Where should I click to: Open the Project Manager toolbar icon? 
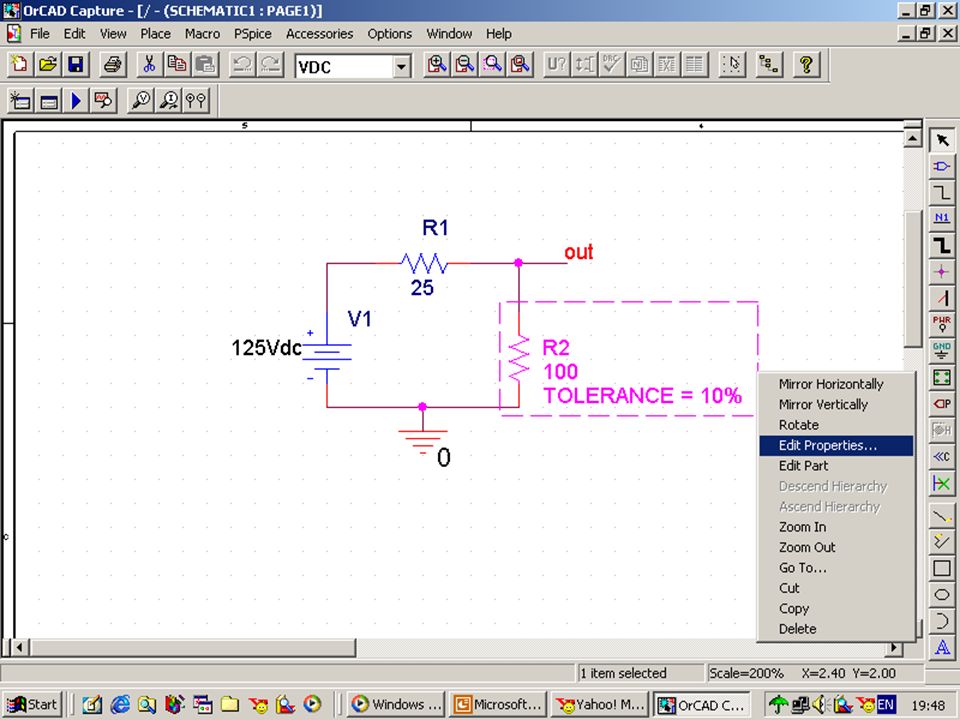pyautogui.click(x=768, y=64)
